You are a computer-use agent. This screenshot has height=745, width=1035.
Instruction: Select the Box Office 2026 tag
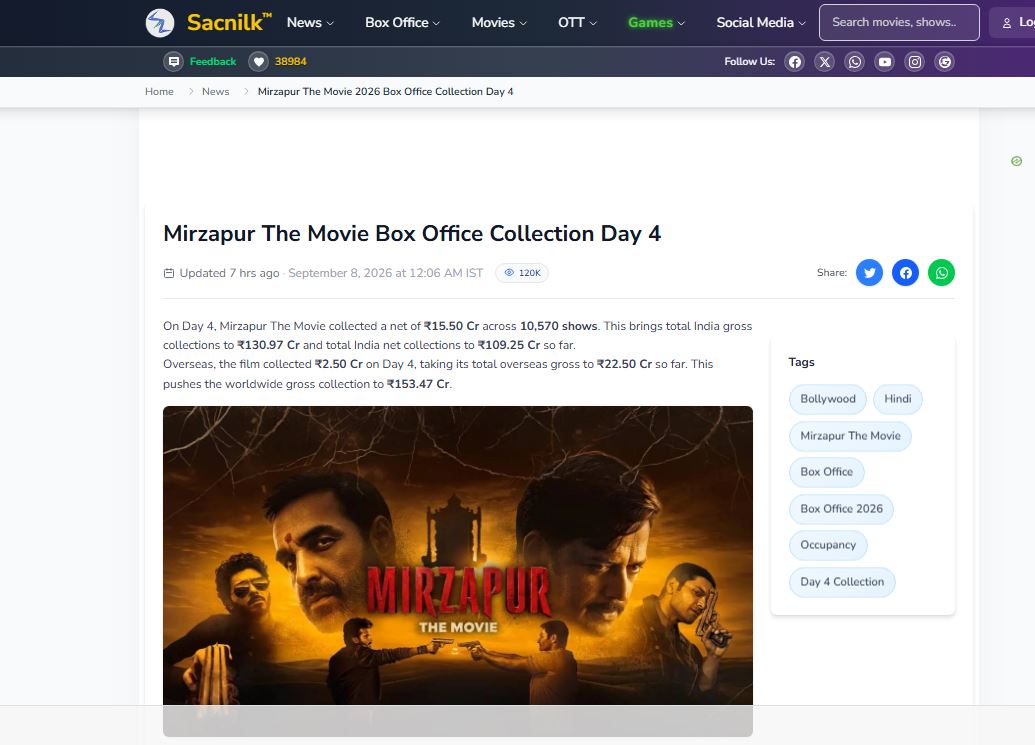click(842, 509)
